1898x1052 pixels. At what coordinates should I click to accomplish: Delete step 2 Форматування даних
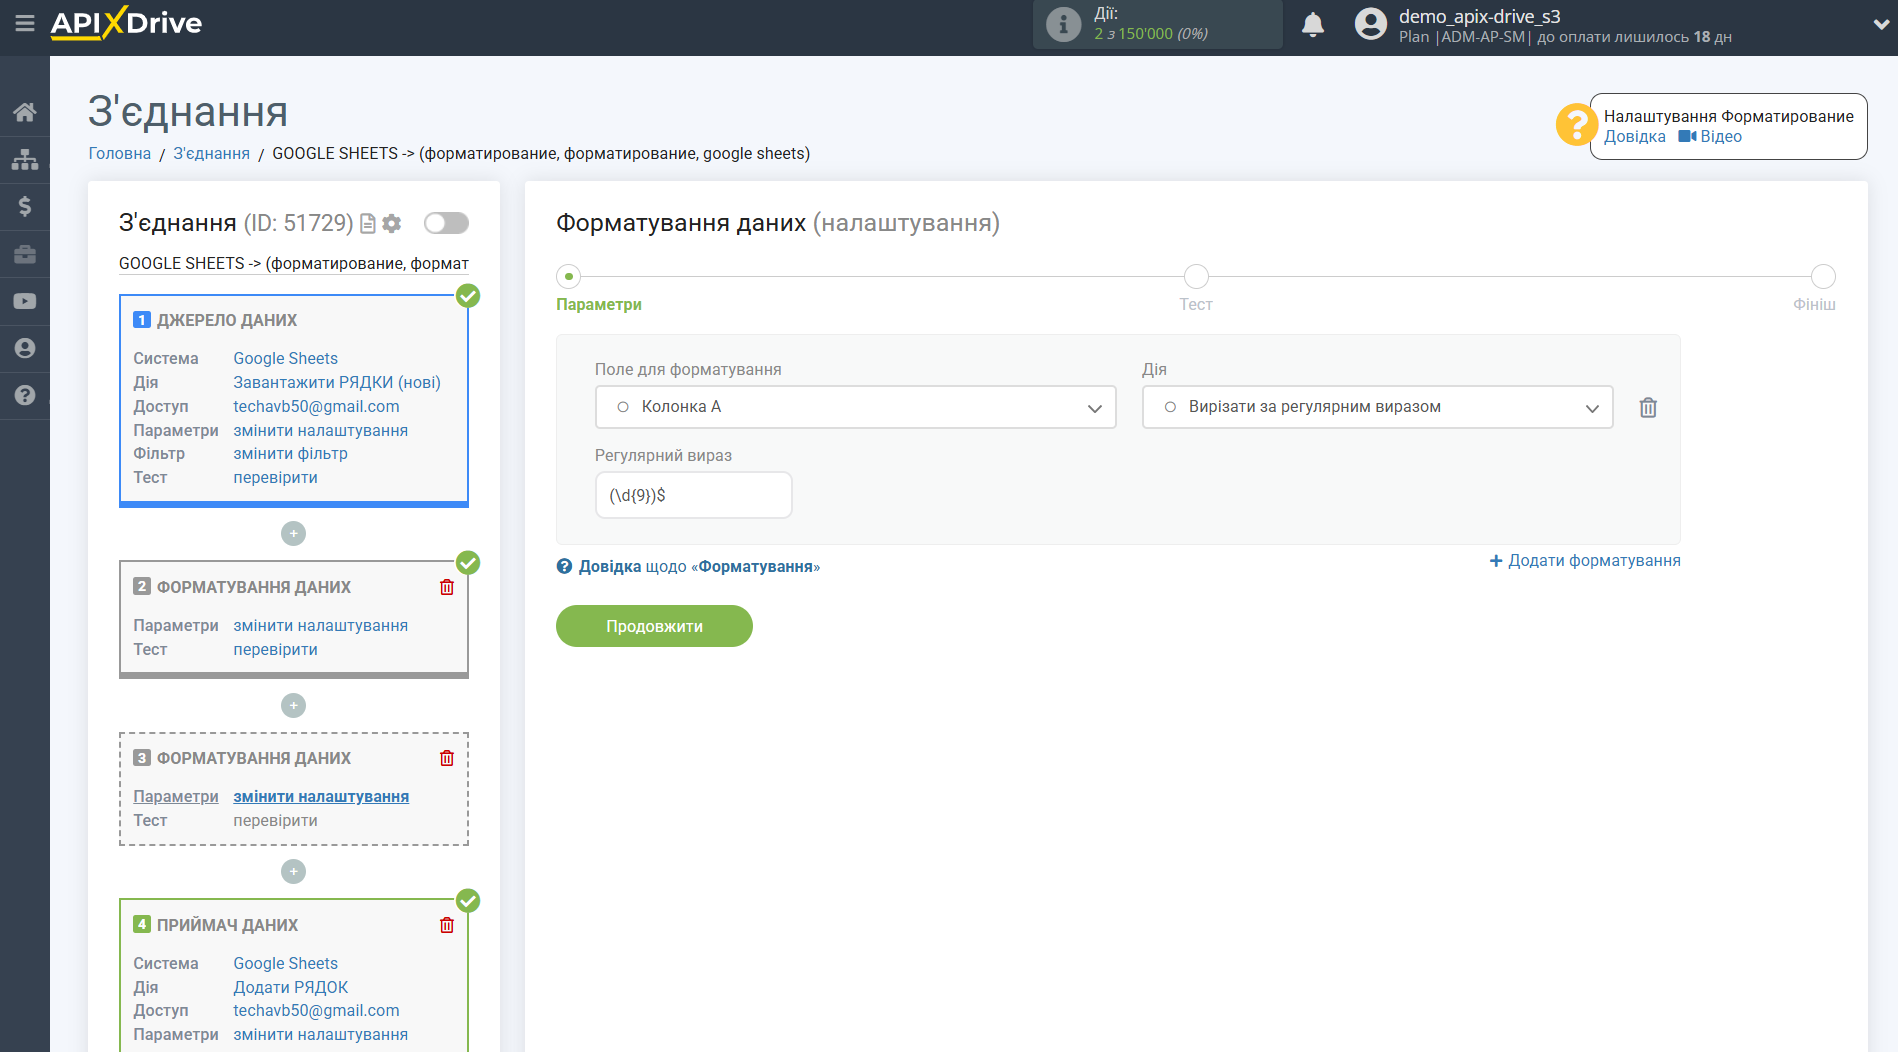tap(447, 587)
